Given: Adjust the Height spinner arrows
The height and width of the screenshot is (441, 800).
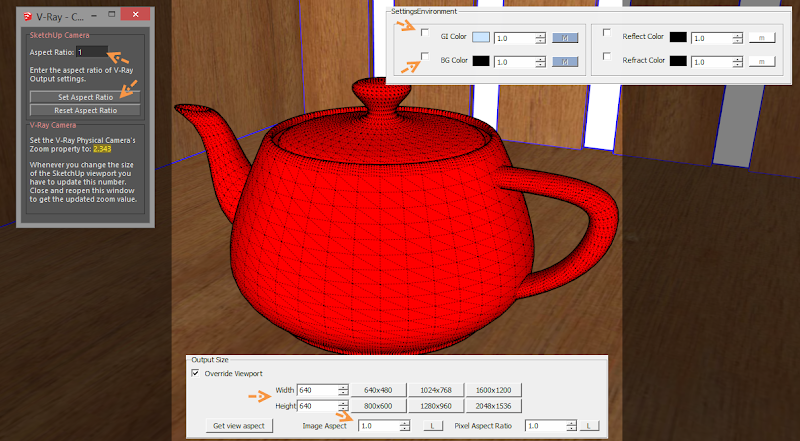Looking at the screenshot, I should coord(343,406).
